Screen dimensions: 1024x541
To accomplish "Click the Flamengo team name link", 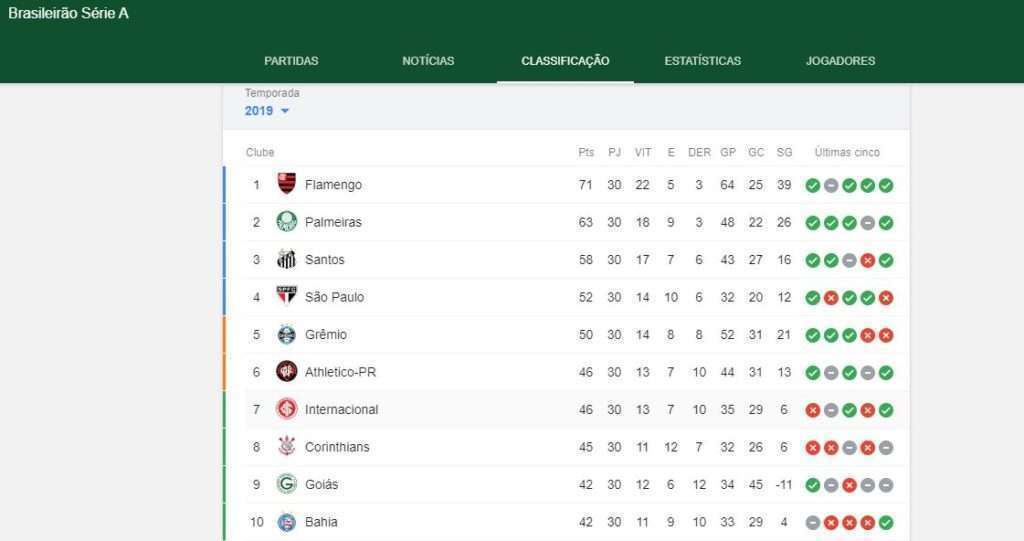I will (333, 185).
